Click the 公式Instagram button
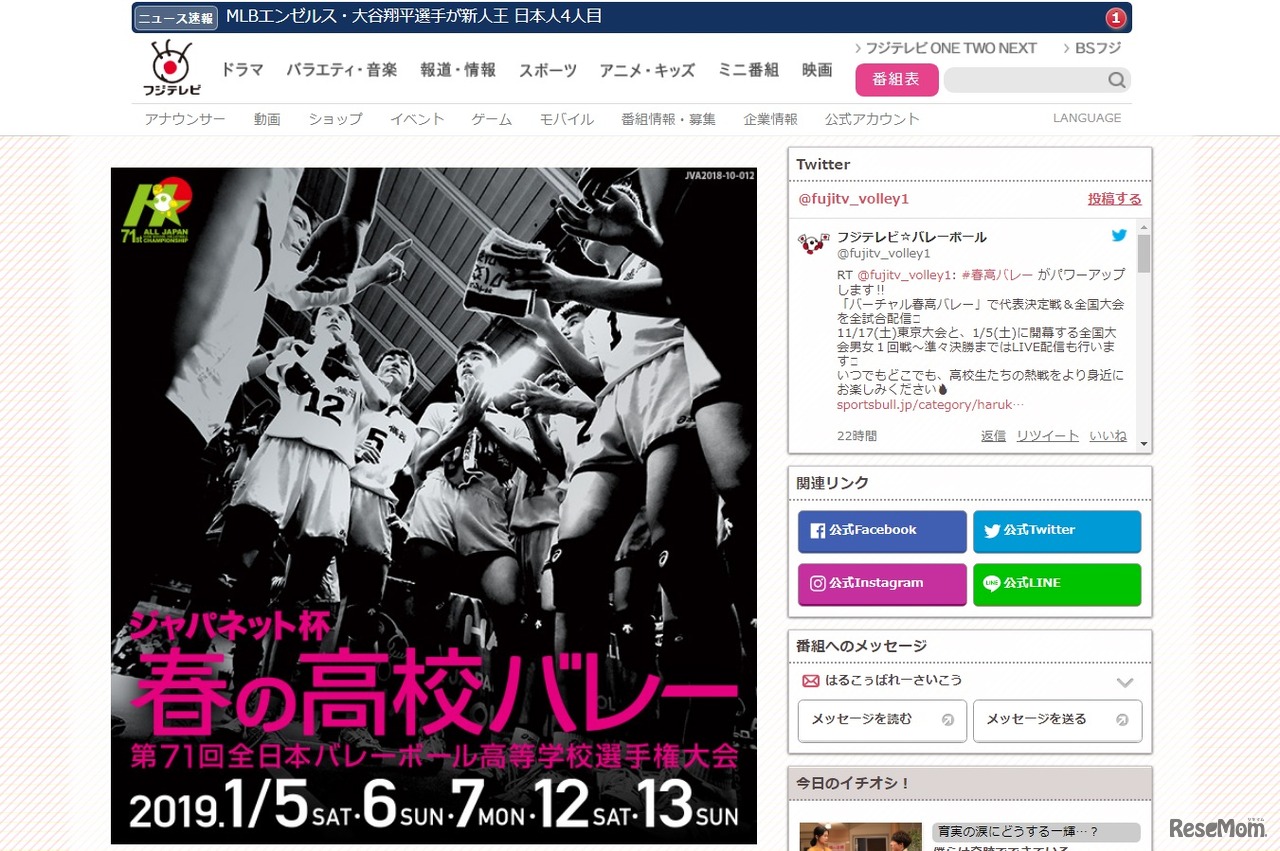Screen dimensions: 1280x851 point(882,584)
